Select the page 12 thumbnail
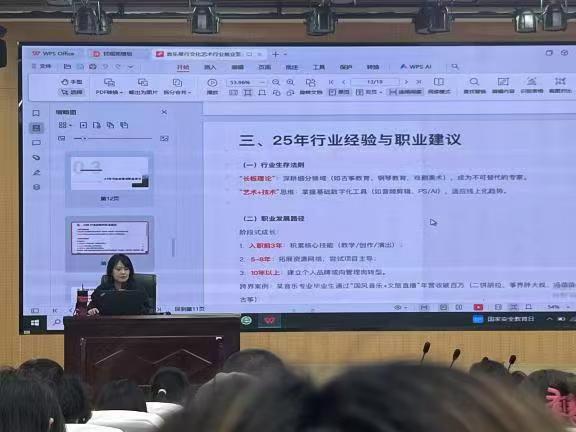The height and width of the screenshot is (432, 576). [x=109, y=179]
